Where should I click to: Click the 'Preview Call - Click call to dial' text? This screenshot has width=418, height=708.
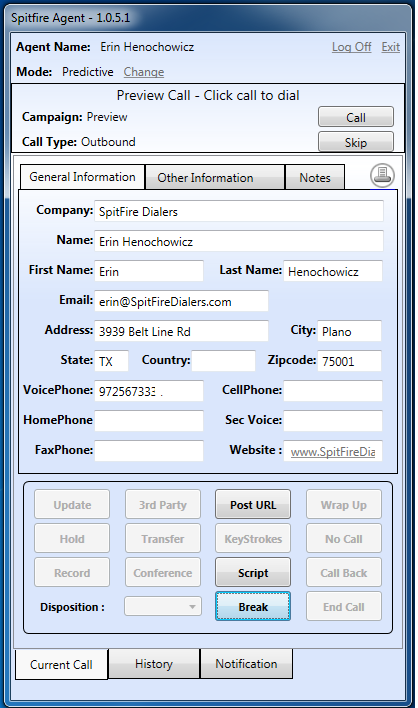click(208, 95)
